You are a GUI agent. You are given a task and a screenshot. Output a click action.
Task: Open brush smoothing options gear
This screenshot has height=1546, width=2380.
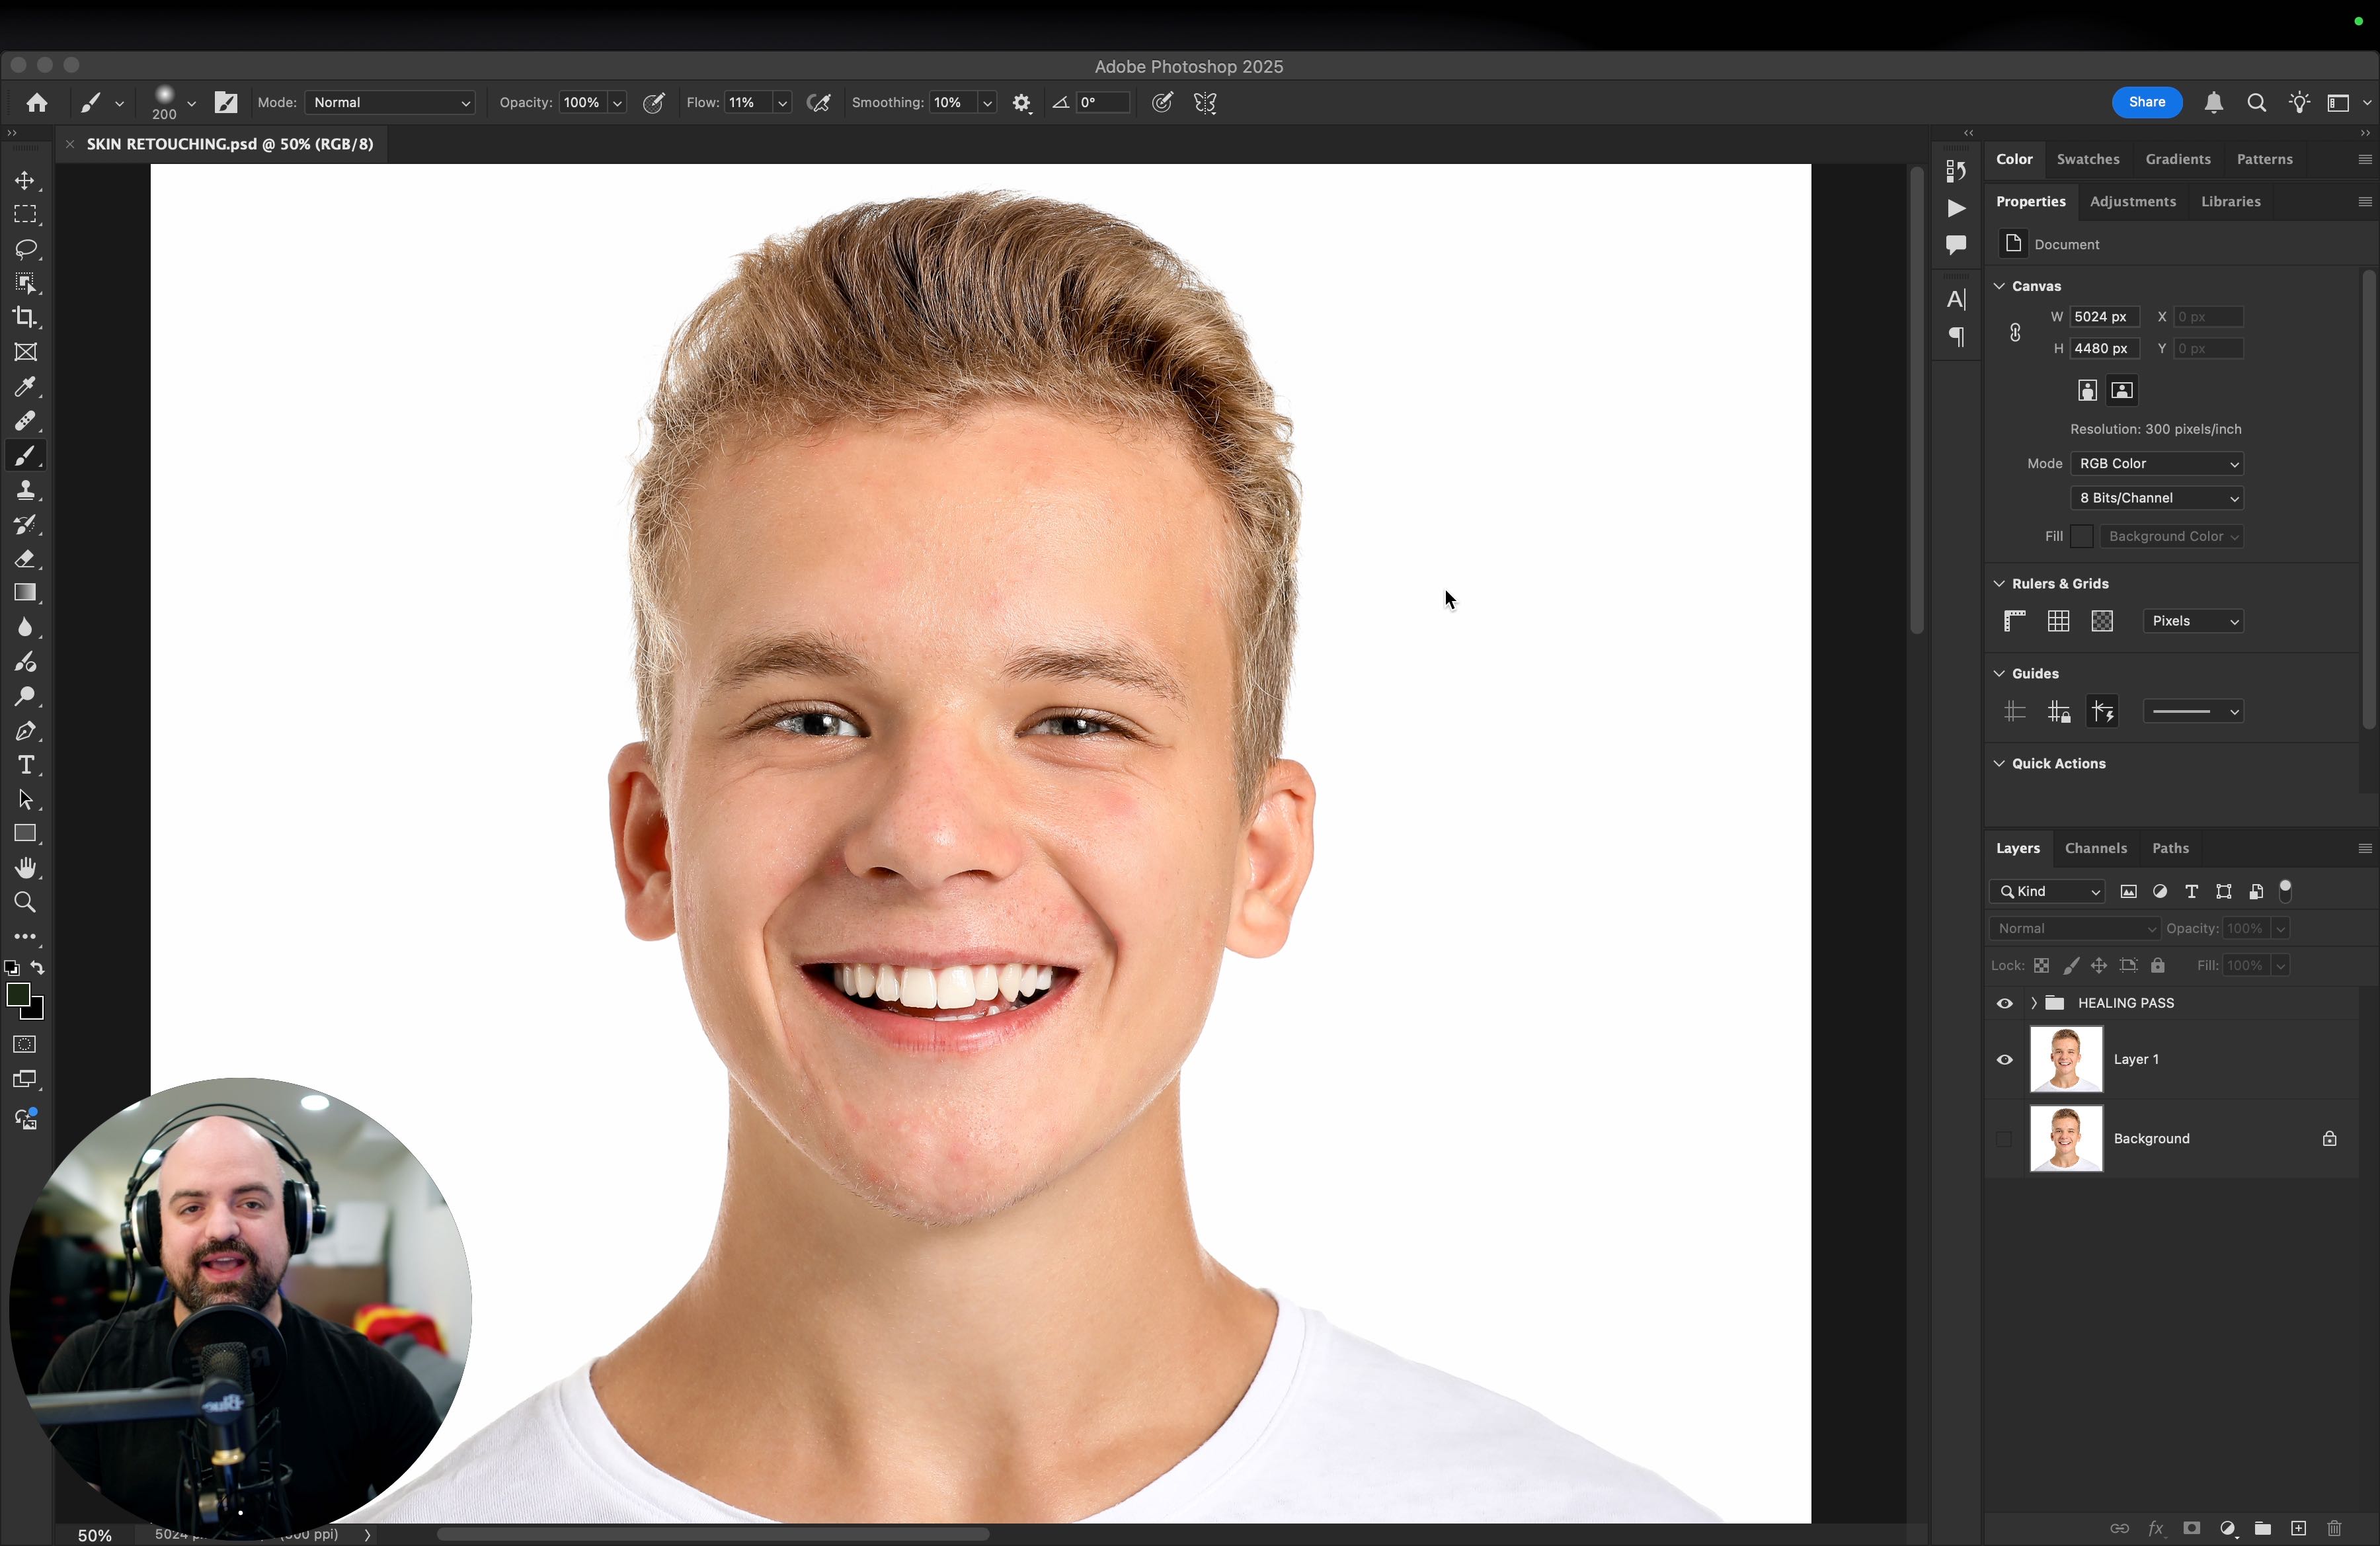click(x=1021, y=103)
